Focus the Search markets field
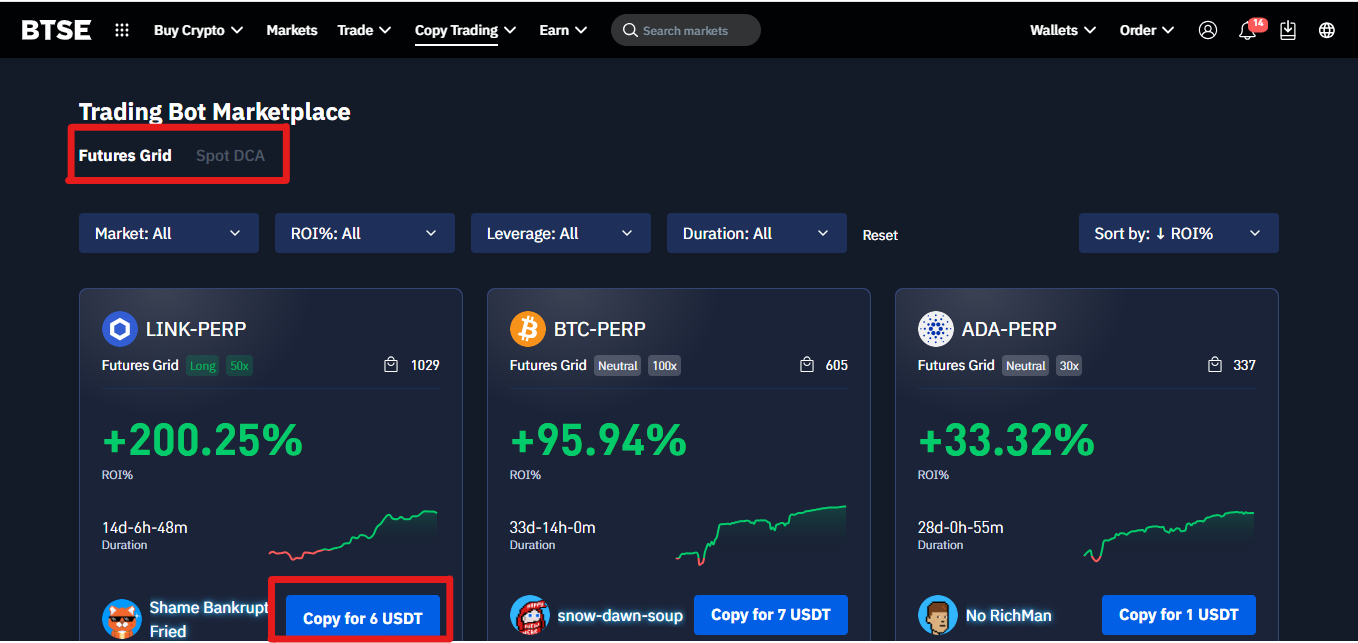The image size is (1358, 643). (686, 30)
